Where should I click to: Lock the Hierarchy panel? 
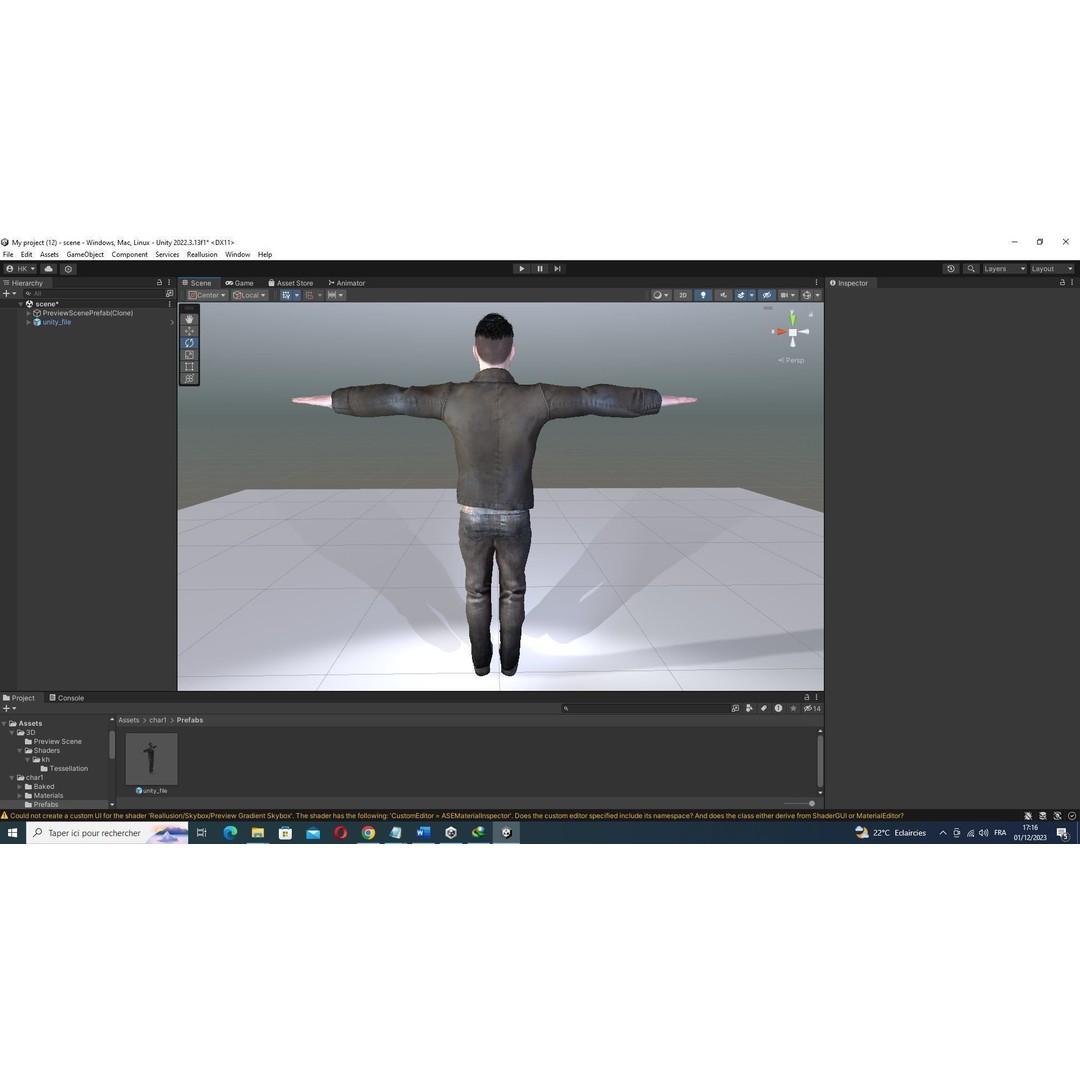[x=160, y=282]
